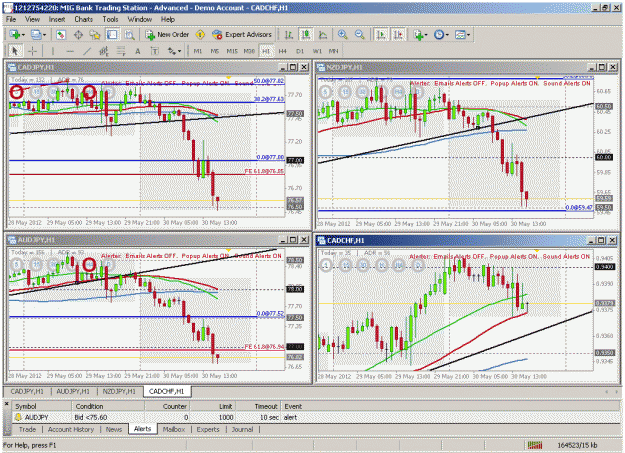
Task: Open the Data Window crosshair-circle icon
Action: pos(78,35)
